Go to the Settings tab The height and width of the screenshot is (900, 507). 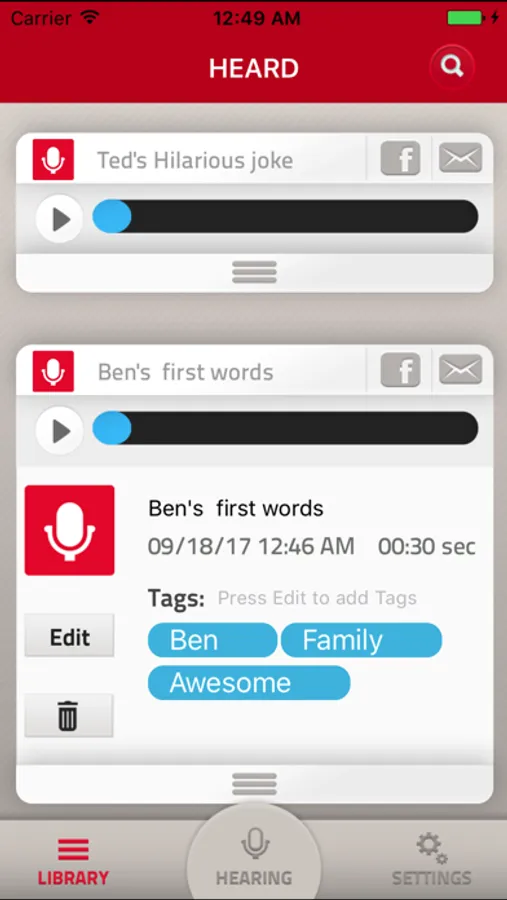432,860
